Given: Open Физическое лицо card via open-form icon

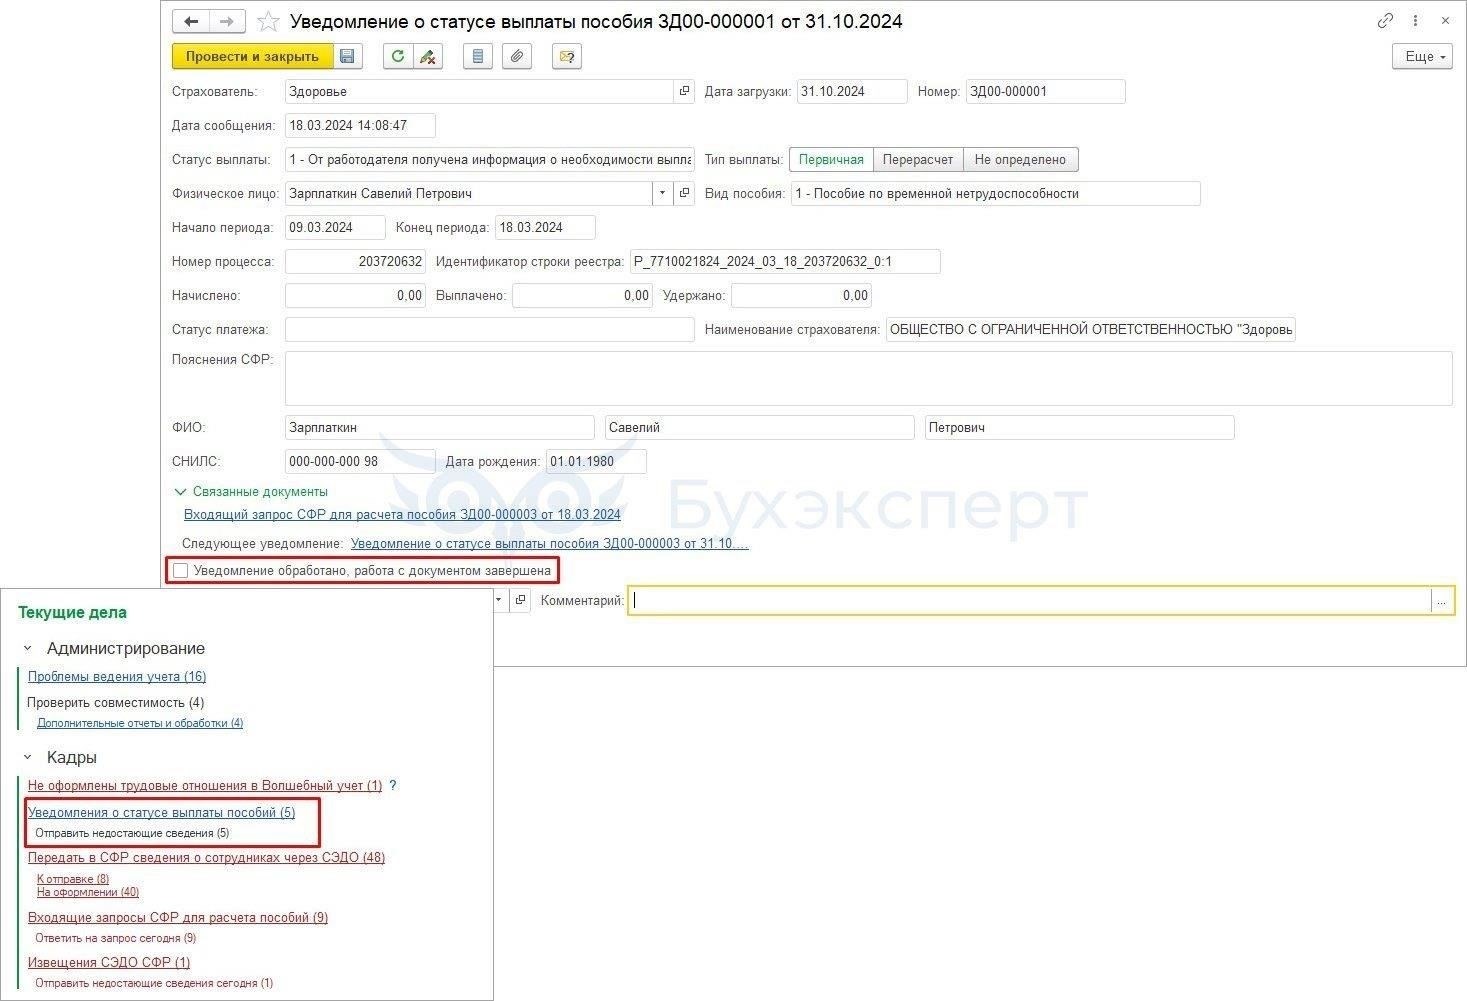Looking at the screenshot, I should point(684,193).
